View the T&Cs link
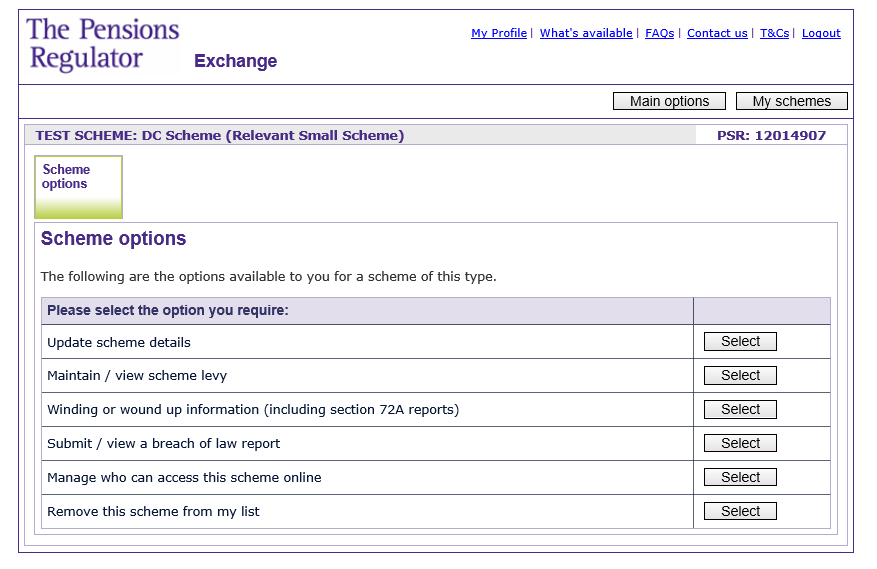Viewport: 877px width, 569px height. 774,33
